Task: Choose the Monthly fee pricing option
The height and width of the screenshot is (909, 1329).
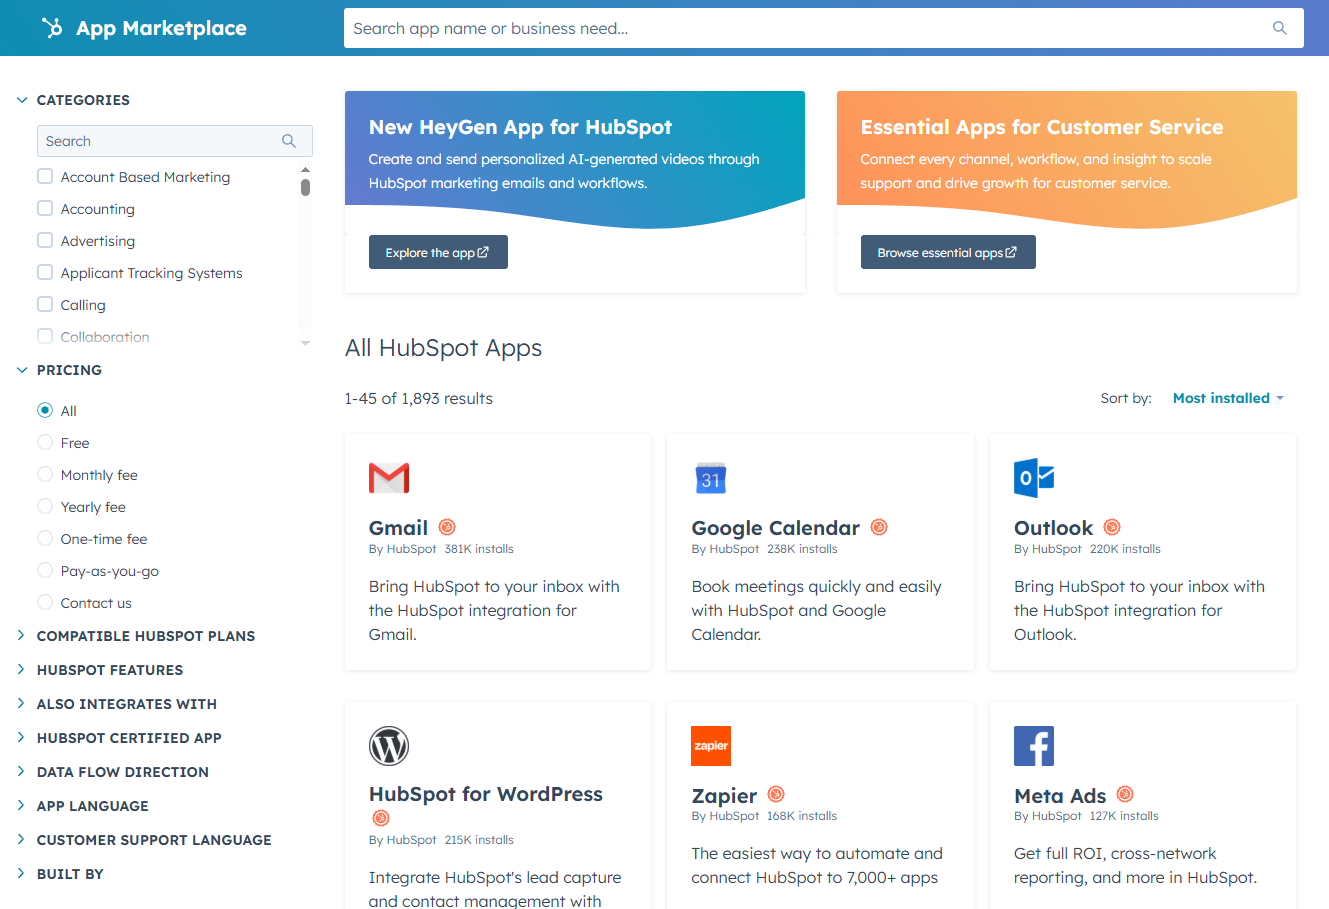Action: click(45, 475)
